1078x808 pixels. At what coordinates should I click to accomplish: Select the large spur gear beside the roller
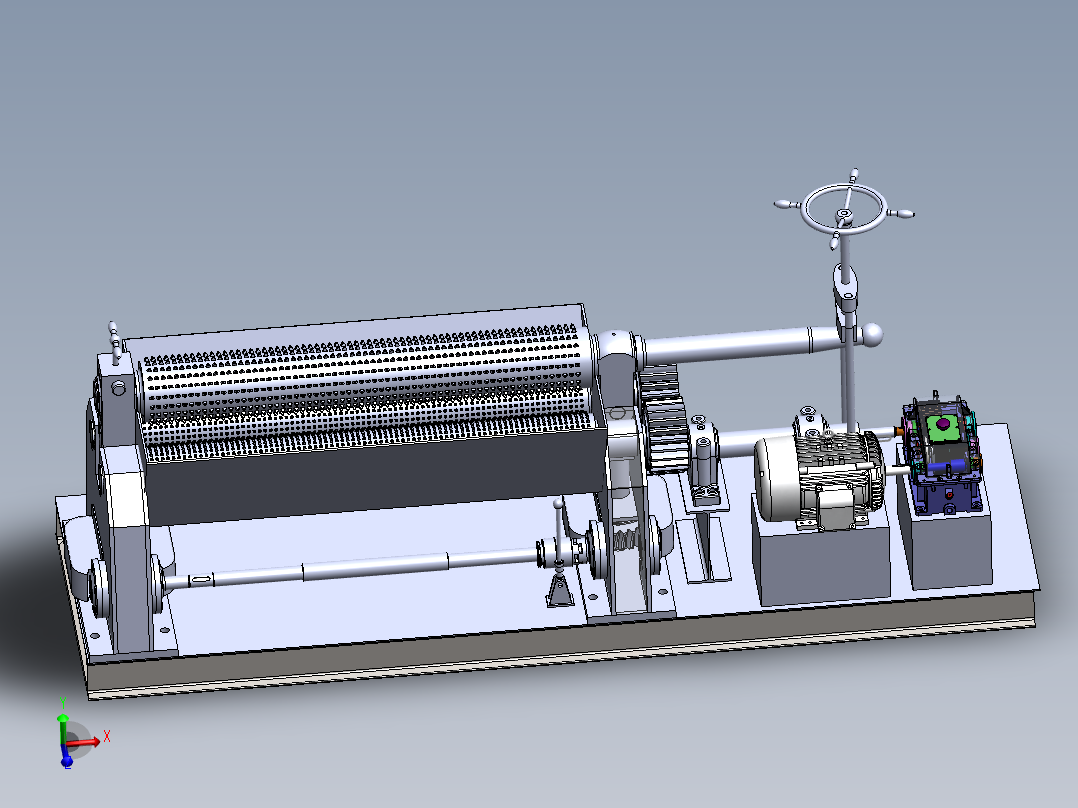[664, 419]
